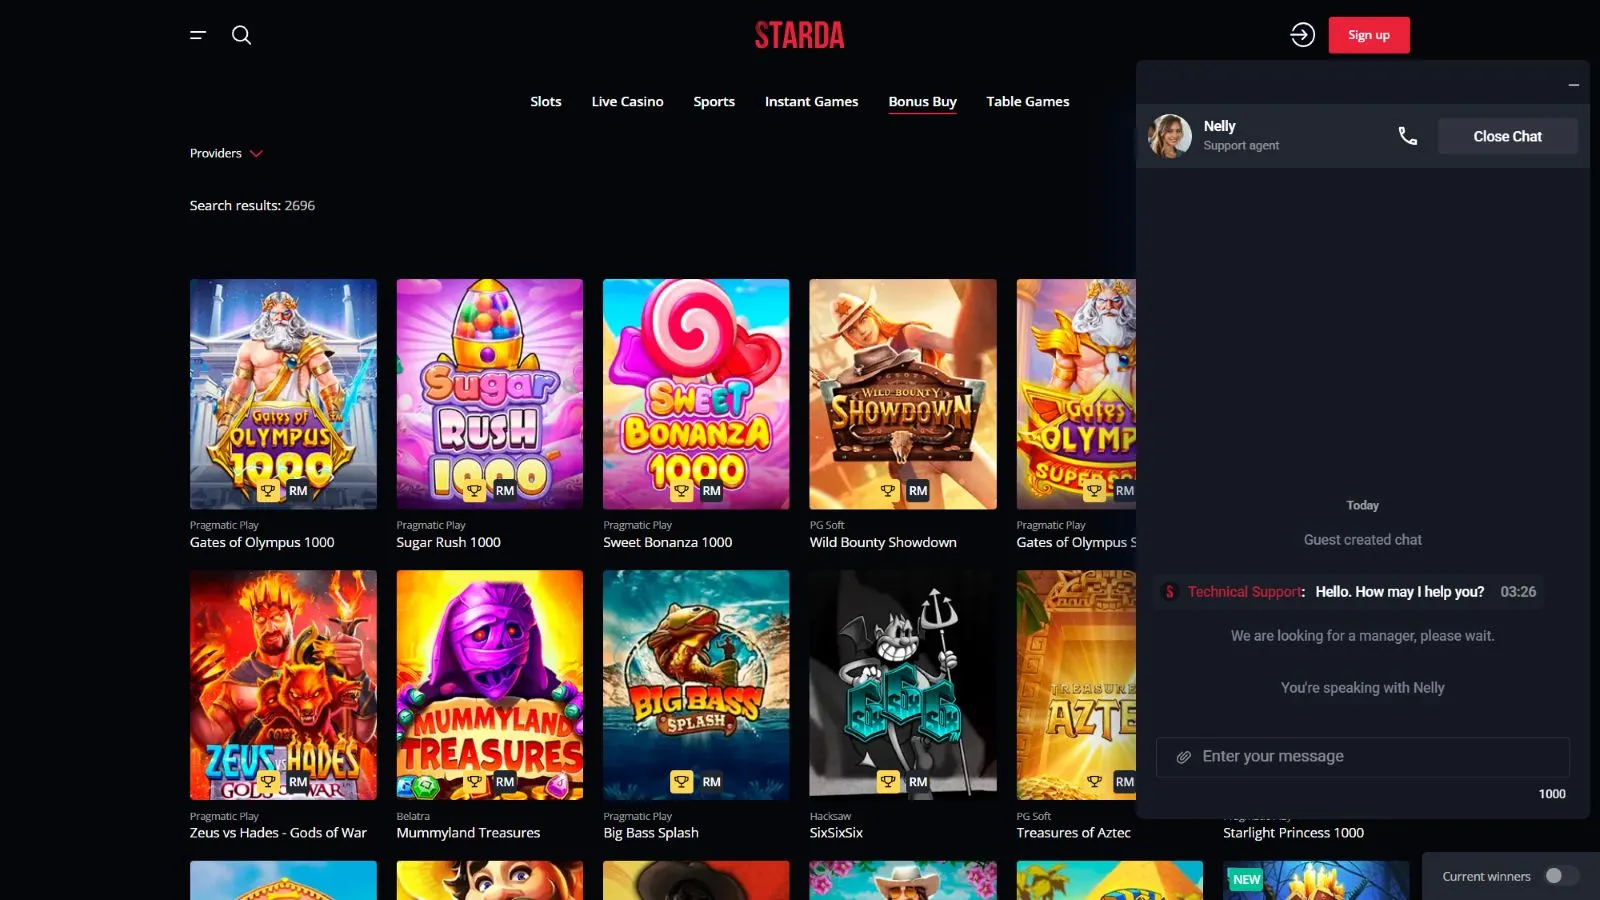Switch to Live Casino tab
The height and width of the screenshot is (900, 1600).
point(627,101)
